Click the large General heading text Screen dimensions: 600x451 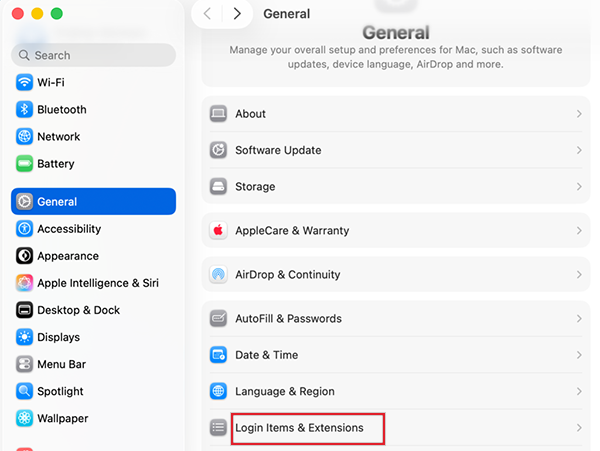pyautogui.click(x=396, y=33)
